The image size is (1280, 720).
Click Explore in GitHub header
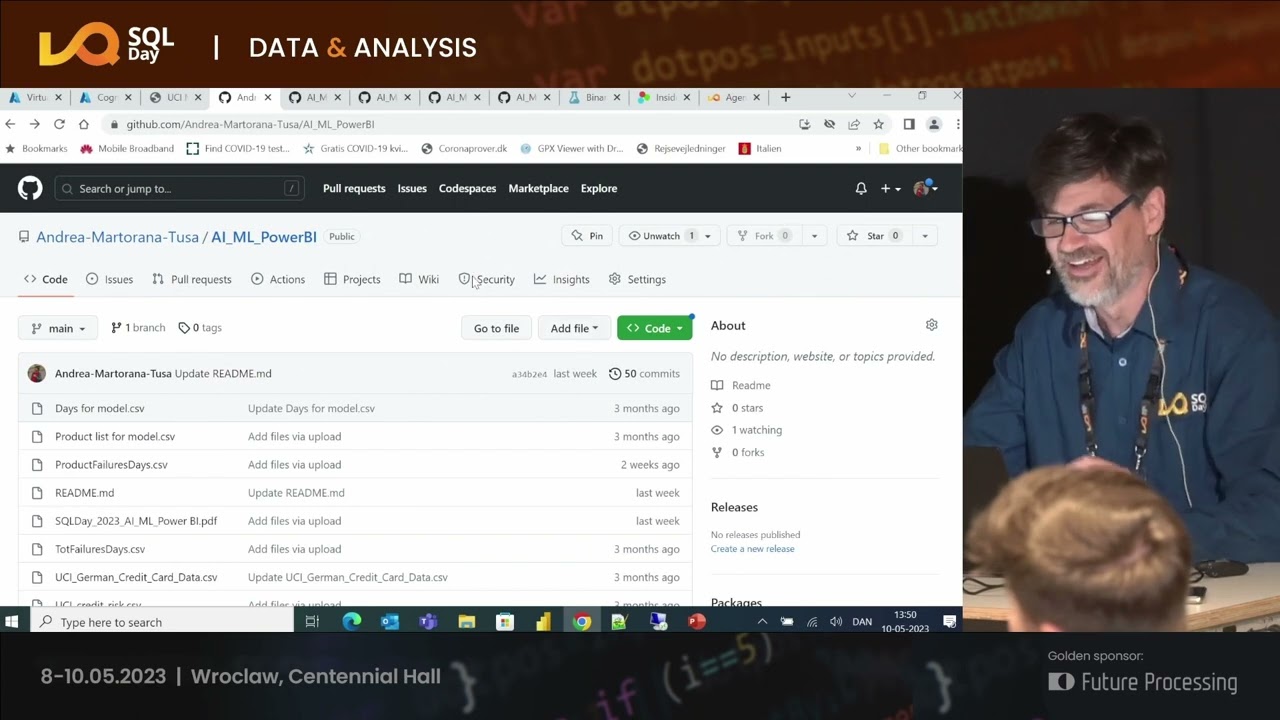coord(599,188)
